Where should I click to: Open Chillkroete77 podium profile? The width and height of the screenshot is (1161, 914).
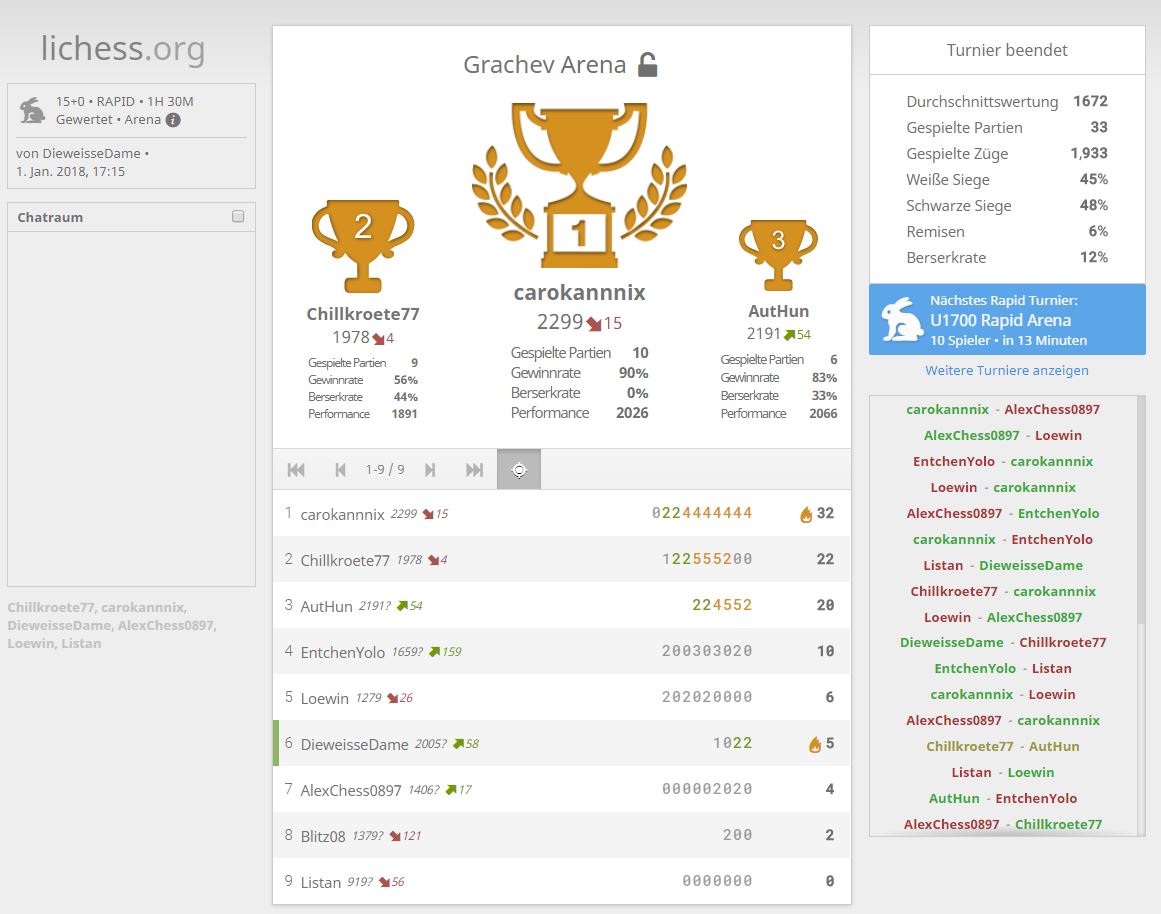pos(363,314)
